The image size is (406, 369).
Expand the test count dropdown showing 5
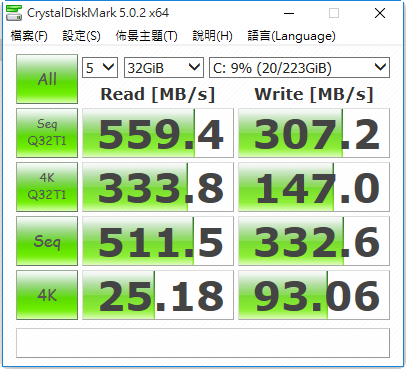[x=100, y=68]
